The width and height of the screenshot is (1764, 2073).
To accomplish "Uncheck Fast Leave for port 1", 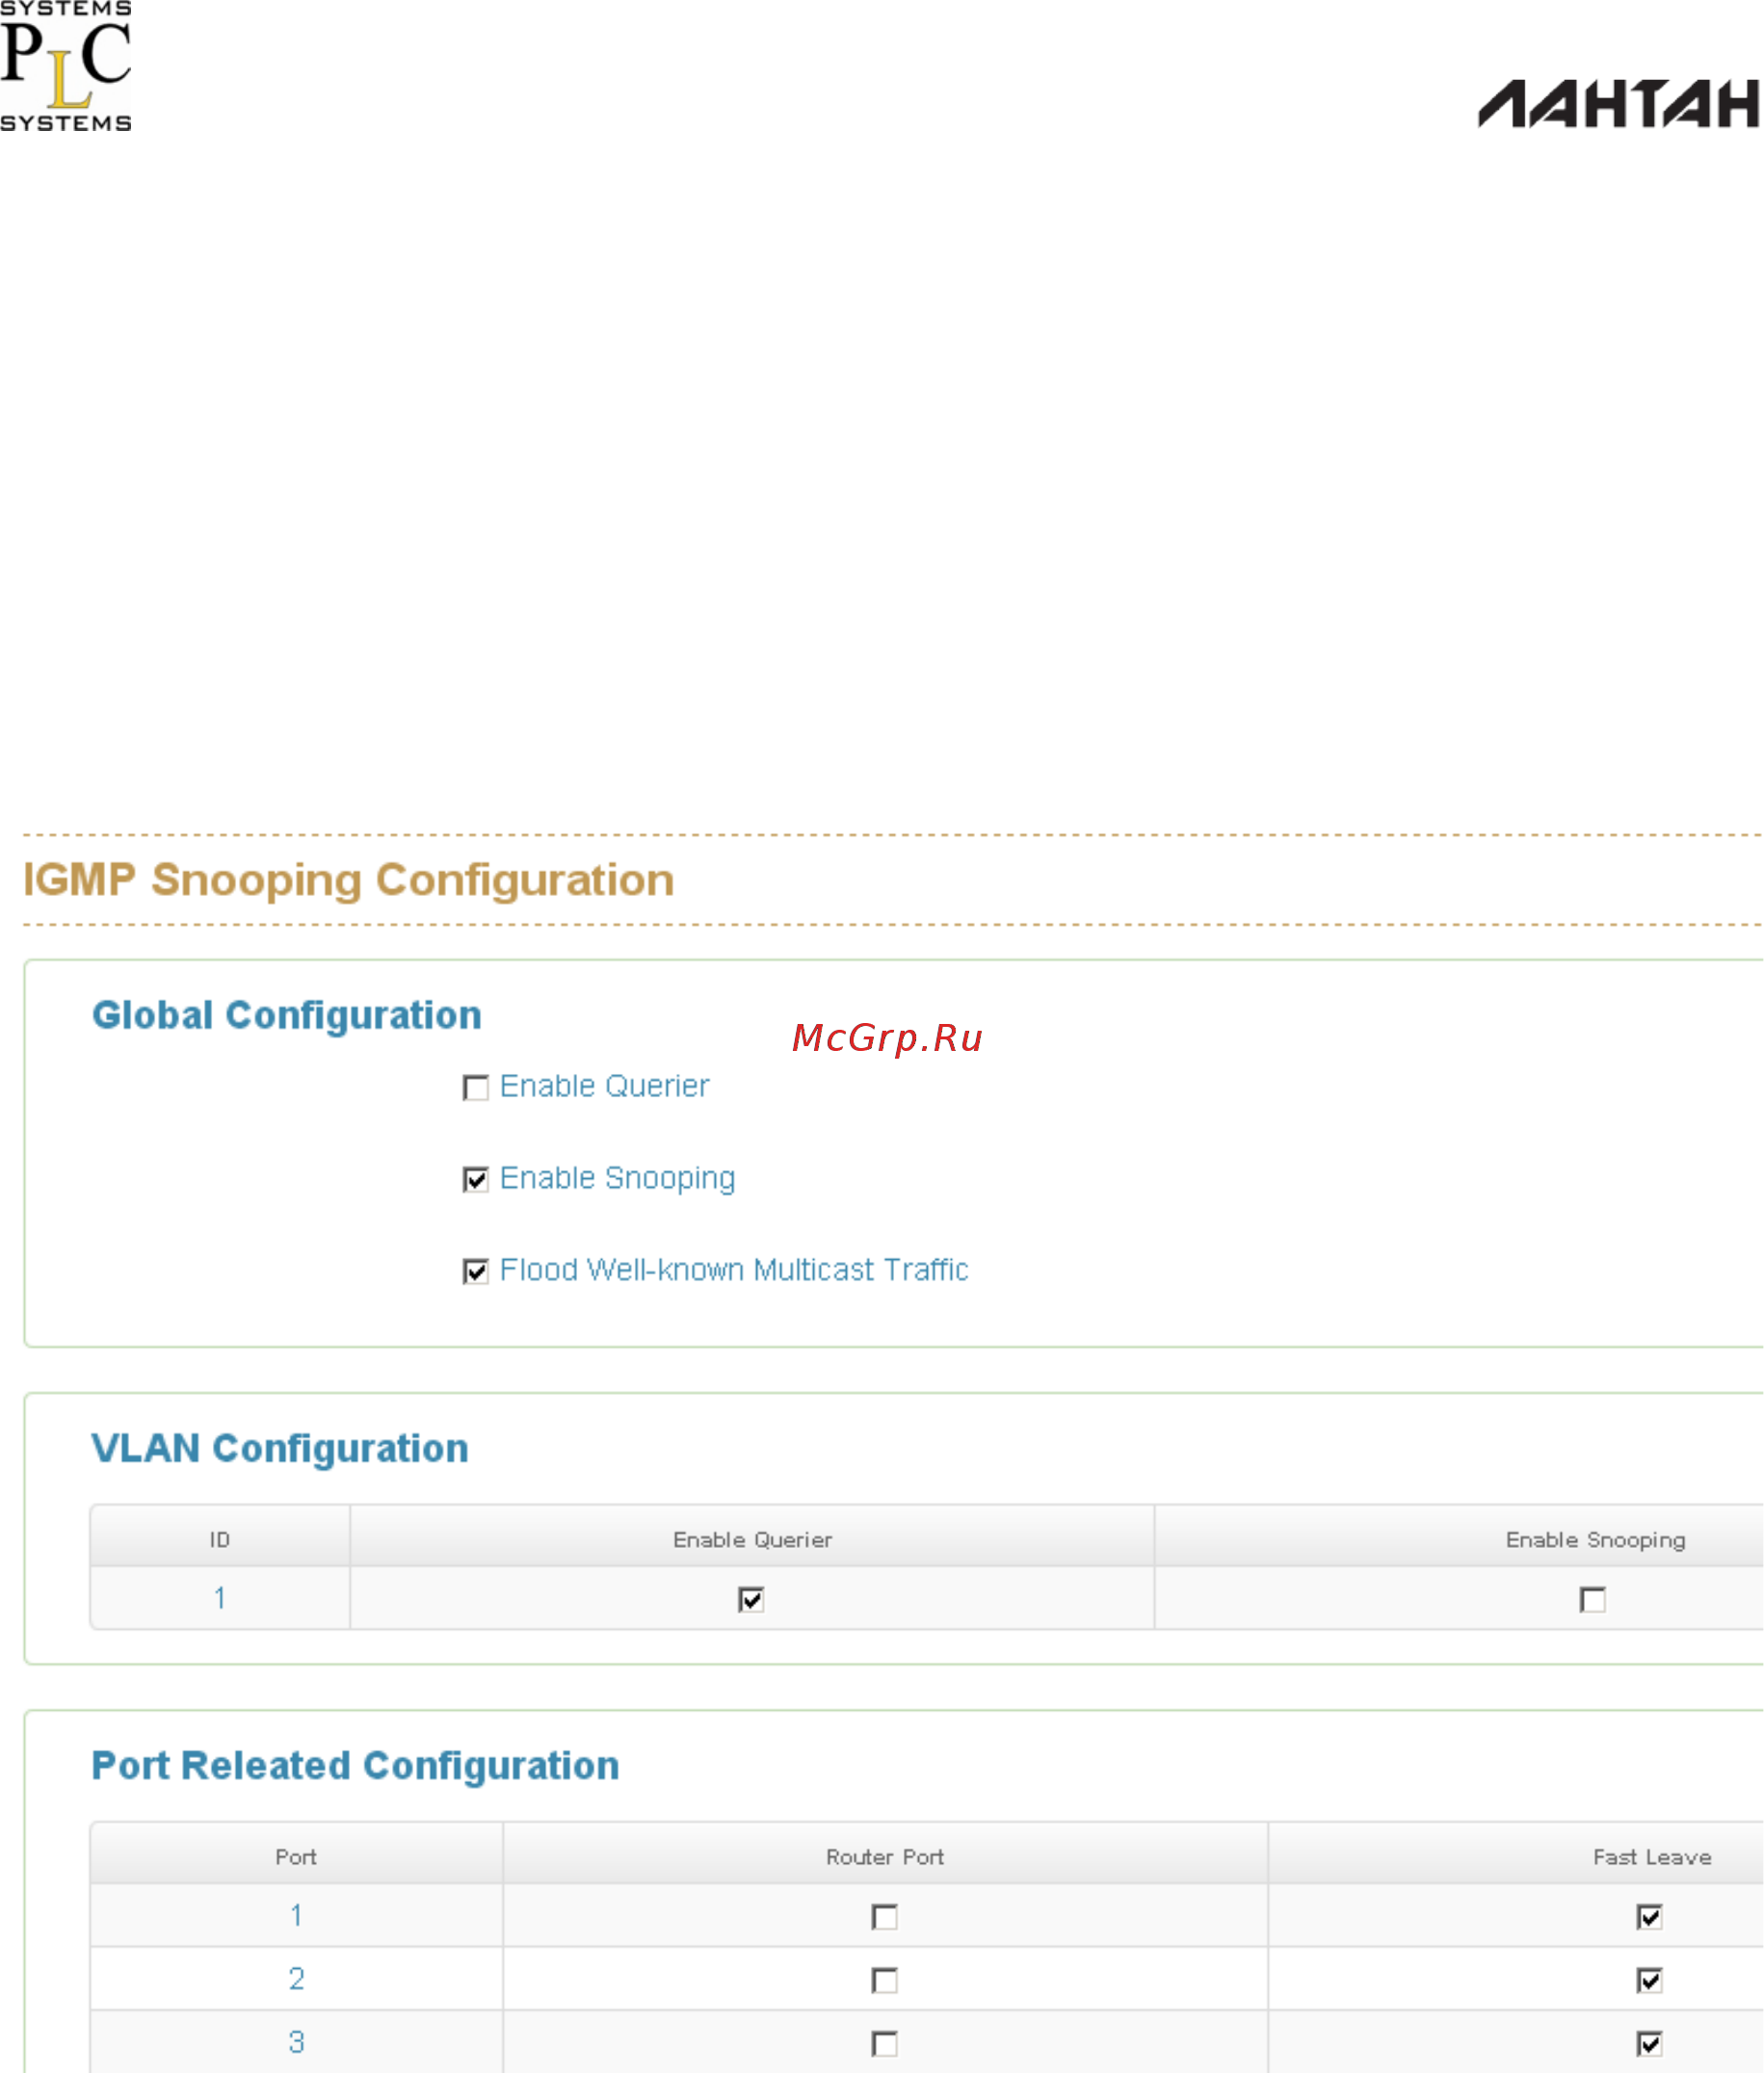I will tap(1649, 1916).
